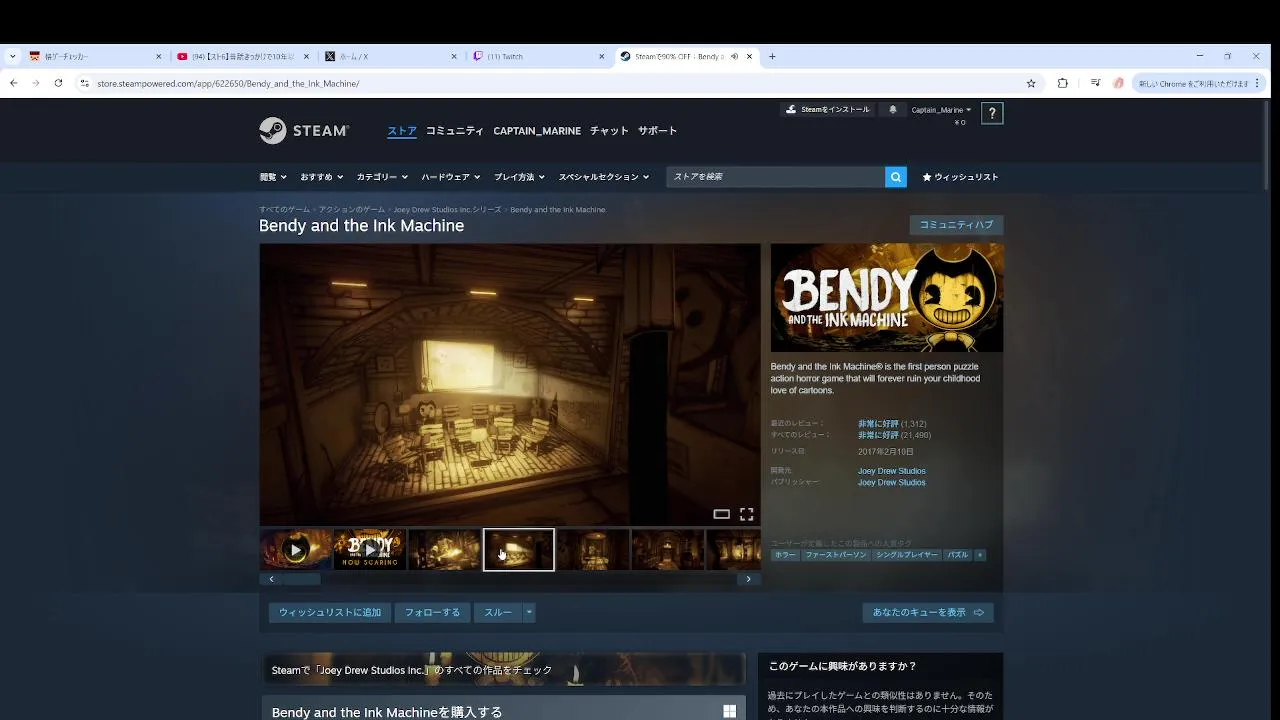Click the すべてのゲーム breadcrumb
Viewport: 1280px width, 720px height.
(x=284, y=210)
